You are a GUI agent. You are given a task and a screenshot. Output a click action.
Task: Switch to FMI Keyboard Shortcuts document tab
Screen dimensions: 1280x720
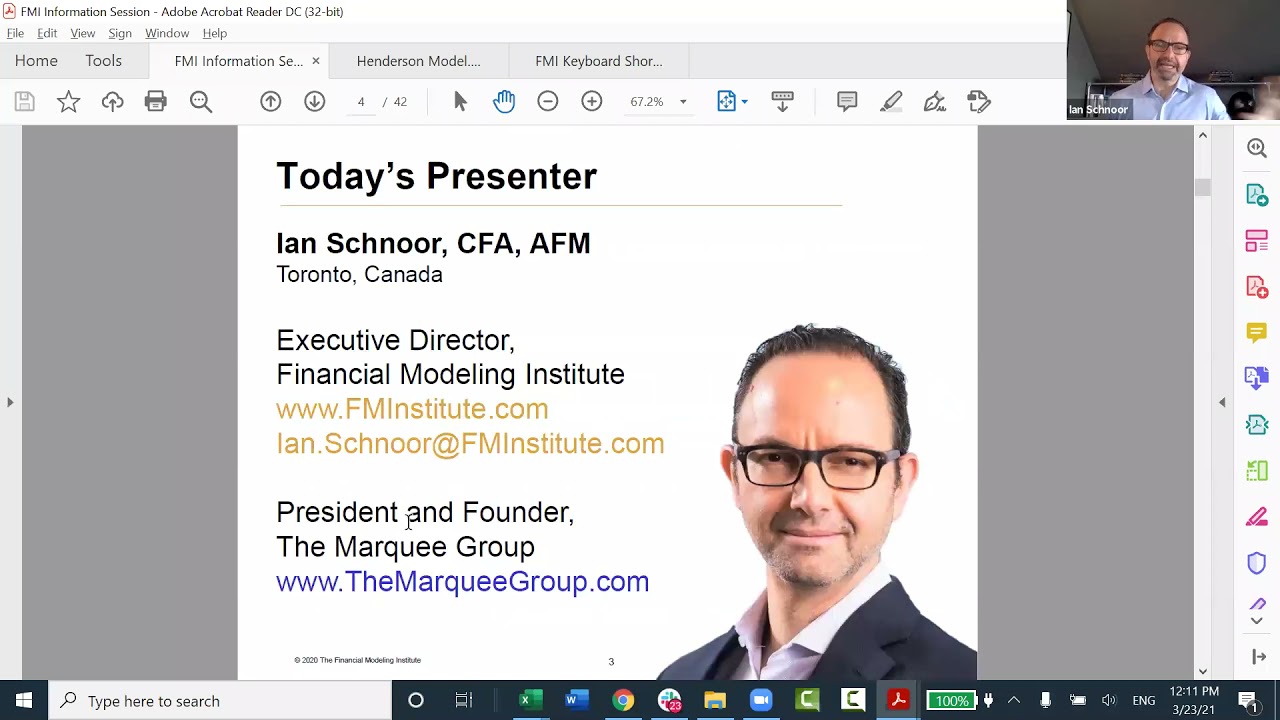click(598, 61)
